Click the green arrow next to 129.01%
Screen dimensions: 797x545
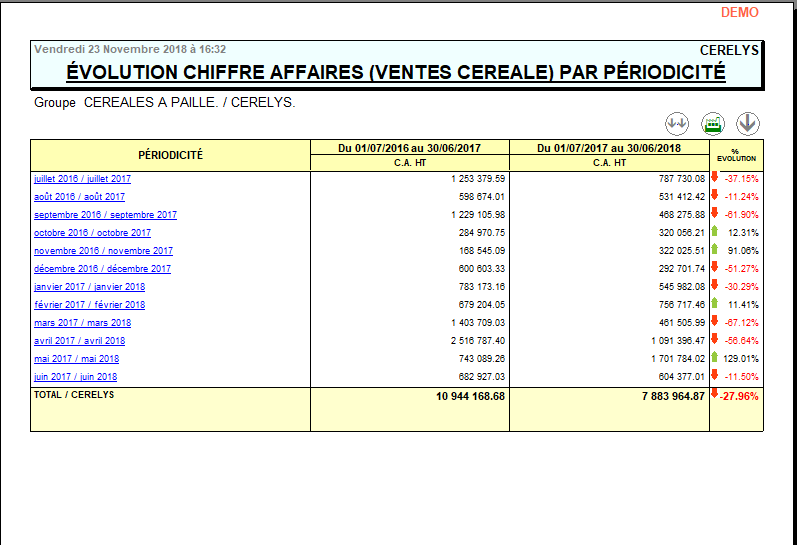coord(715,357)
